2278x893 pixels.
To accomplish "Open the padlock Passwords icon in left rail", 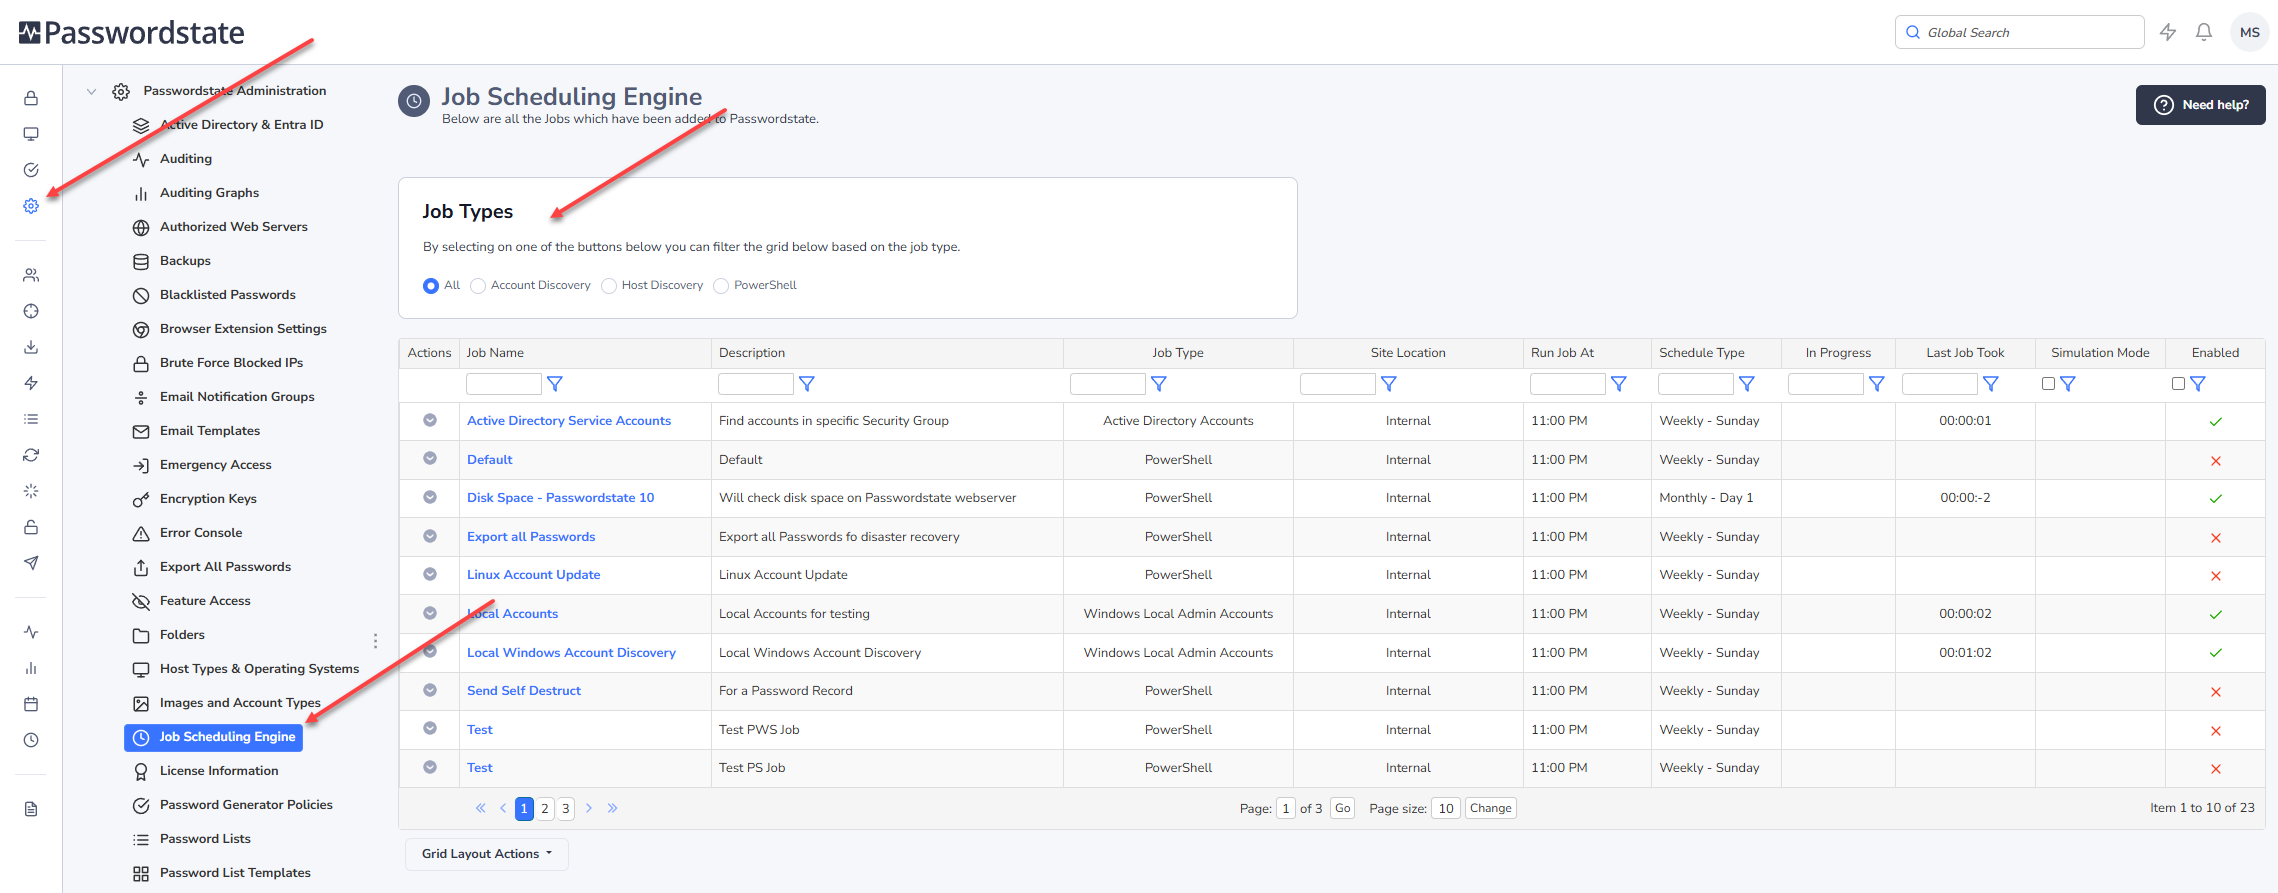I will 31,98.
